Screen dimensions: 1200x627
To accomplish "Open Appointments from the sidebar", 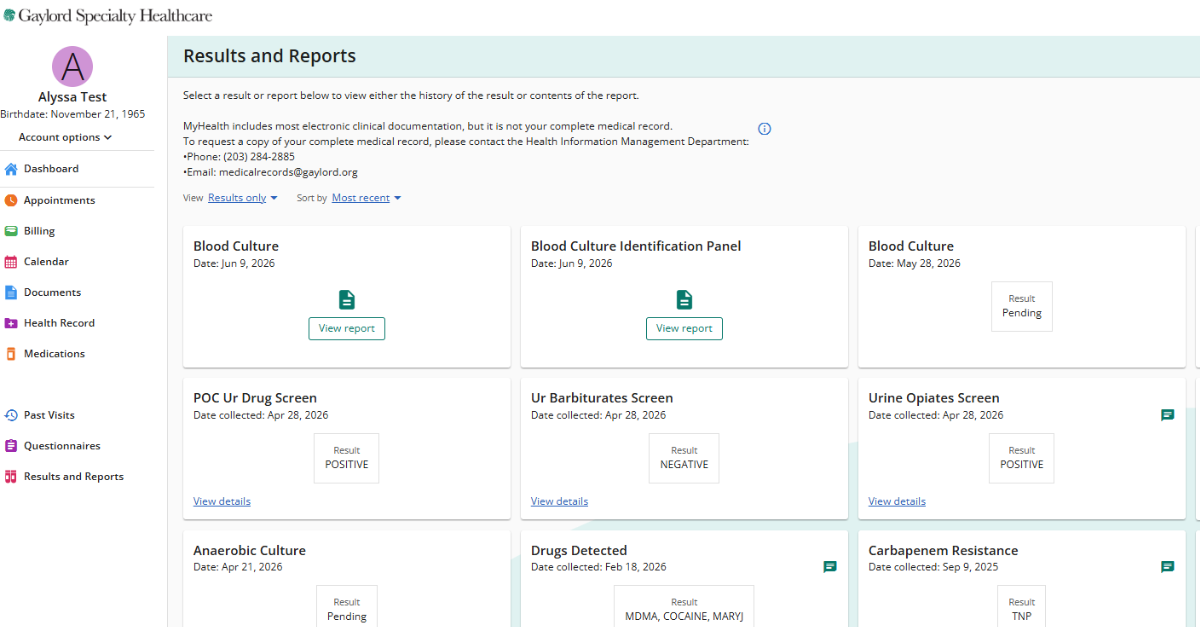I will 59,200.
